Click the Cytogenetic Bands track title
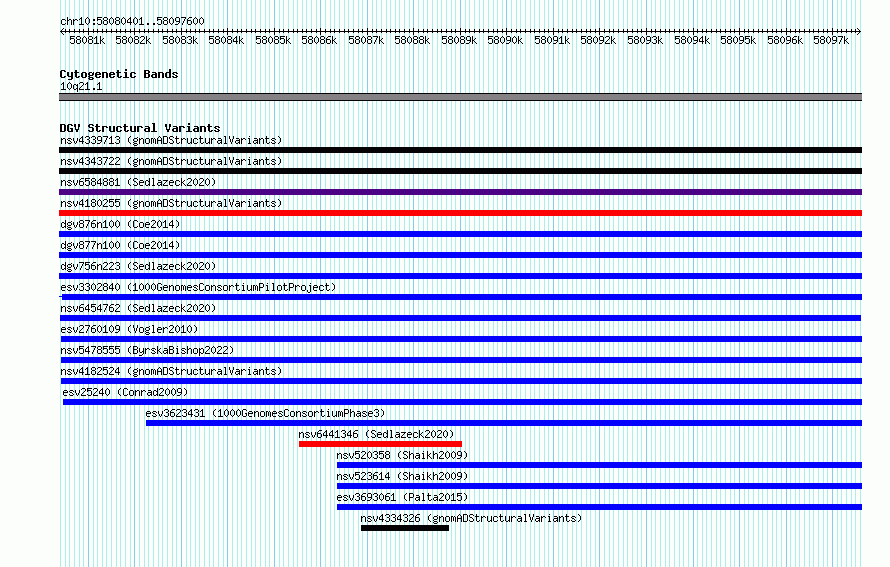Image resolution: width=890 pixels, height=567 pixels. (119, 74)
